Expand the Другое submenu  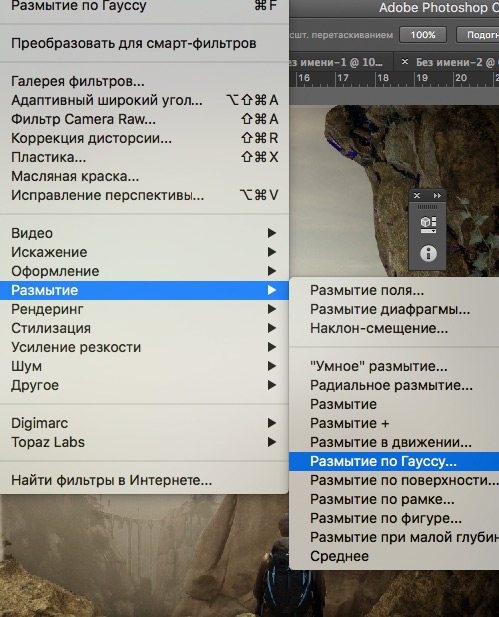click(x=144, y=385)
